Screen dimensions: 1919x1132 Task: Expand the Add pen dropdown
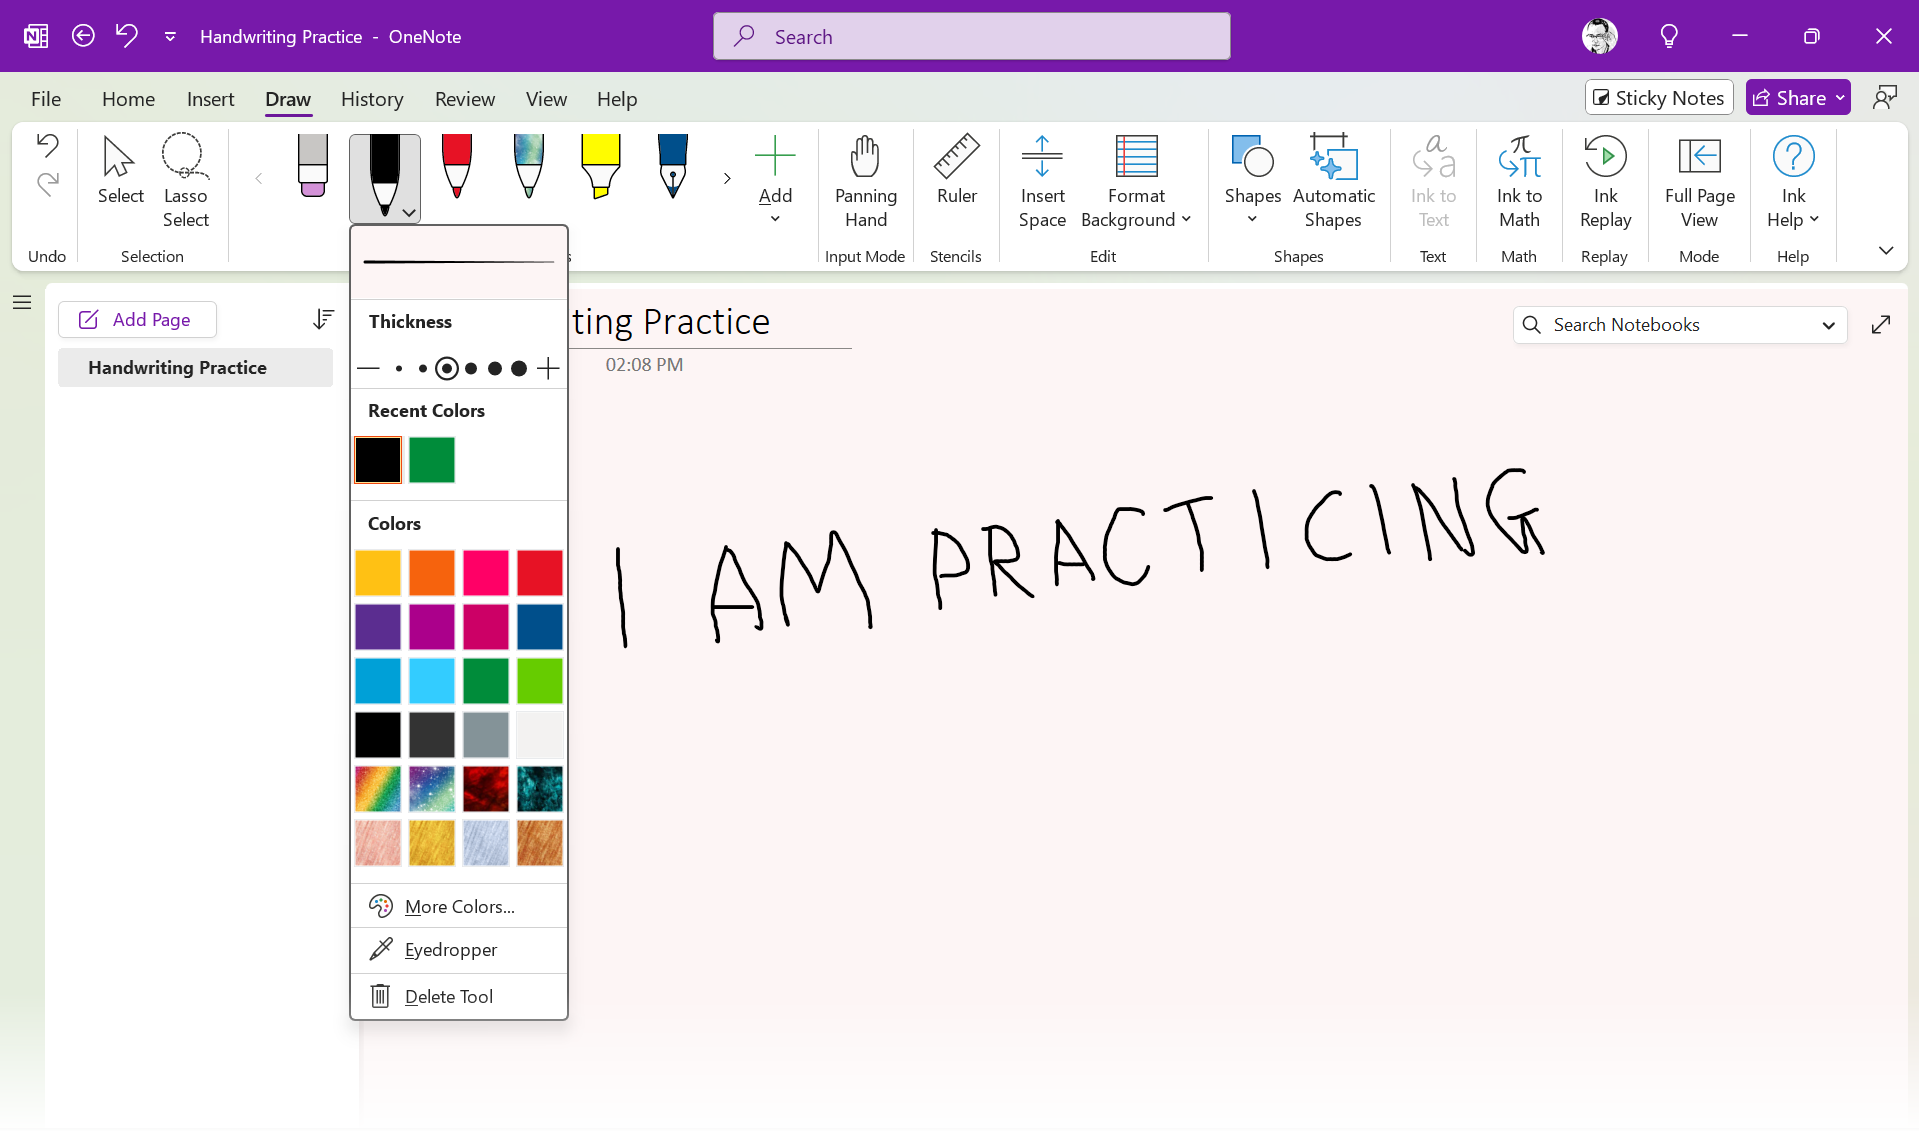pyautogui.click(x=775, y=219)
